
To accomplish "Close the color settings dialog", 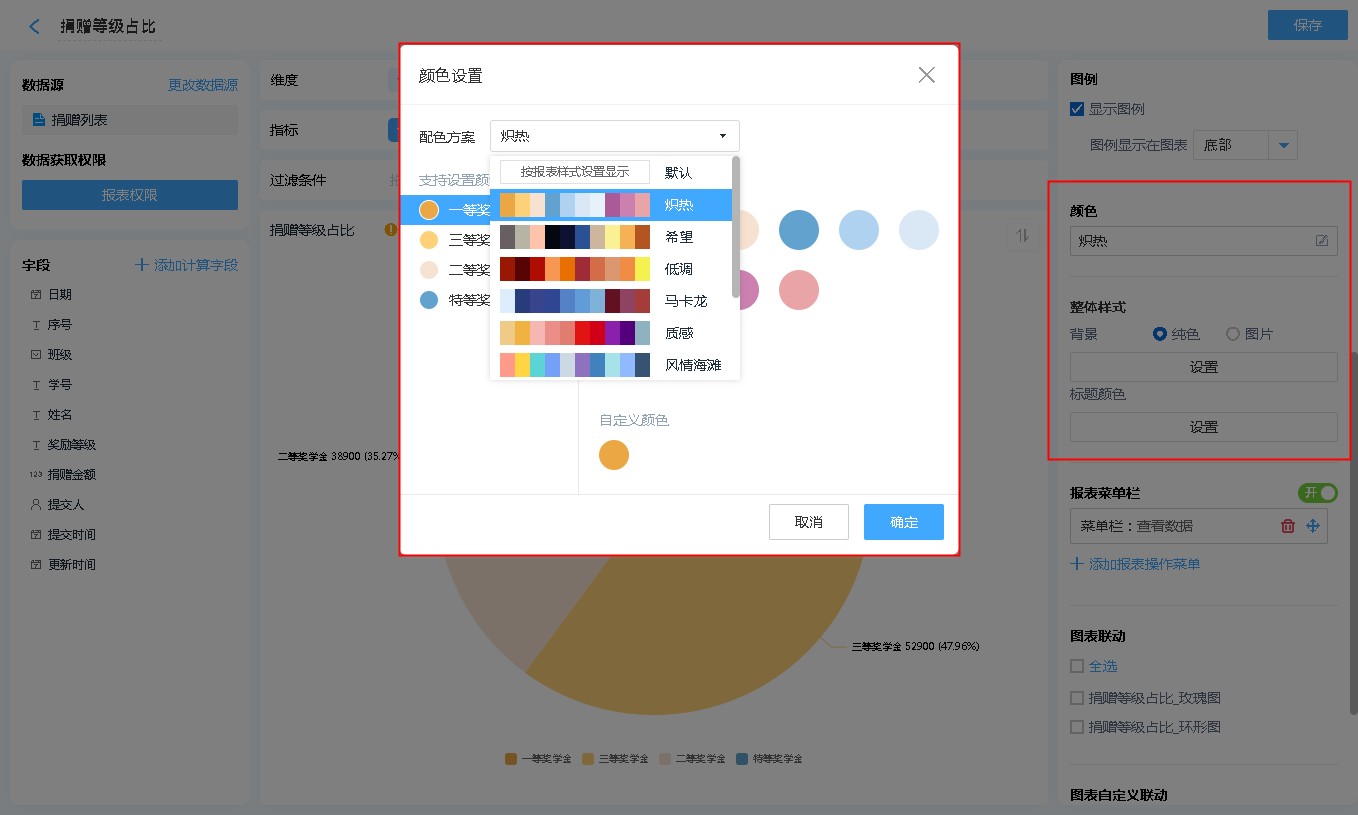I will tap(926, 75).
